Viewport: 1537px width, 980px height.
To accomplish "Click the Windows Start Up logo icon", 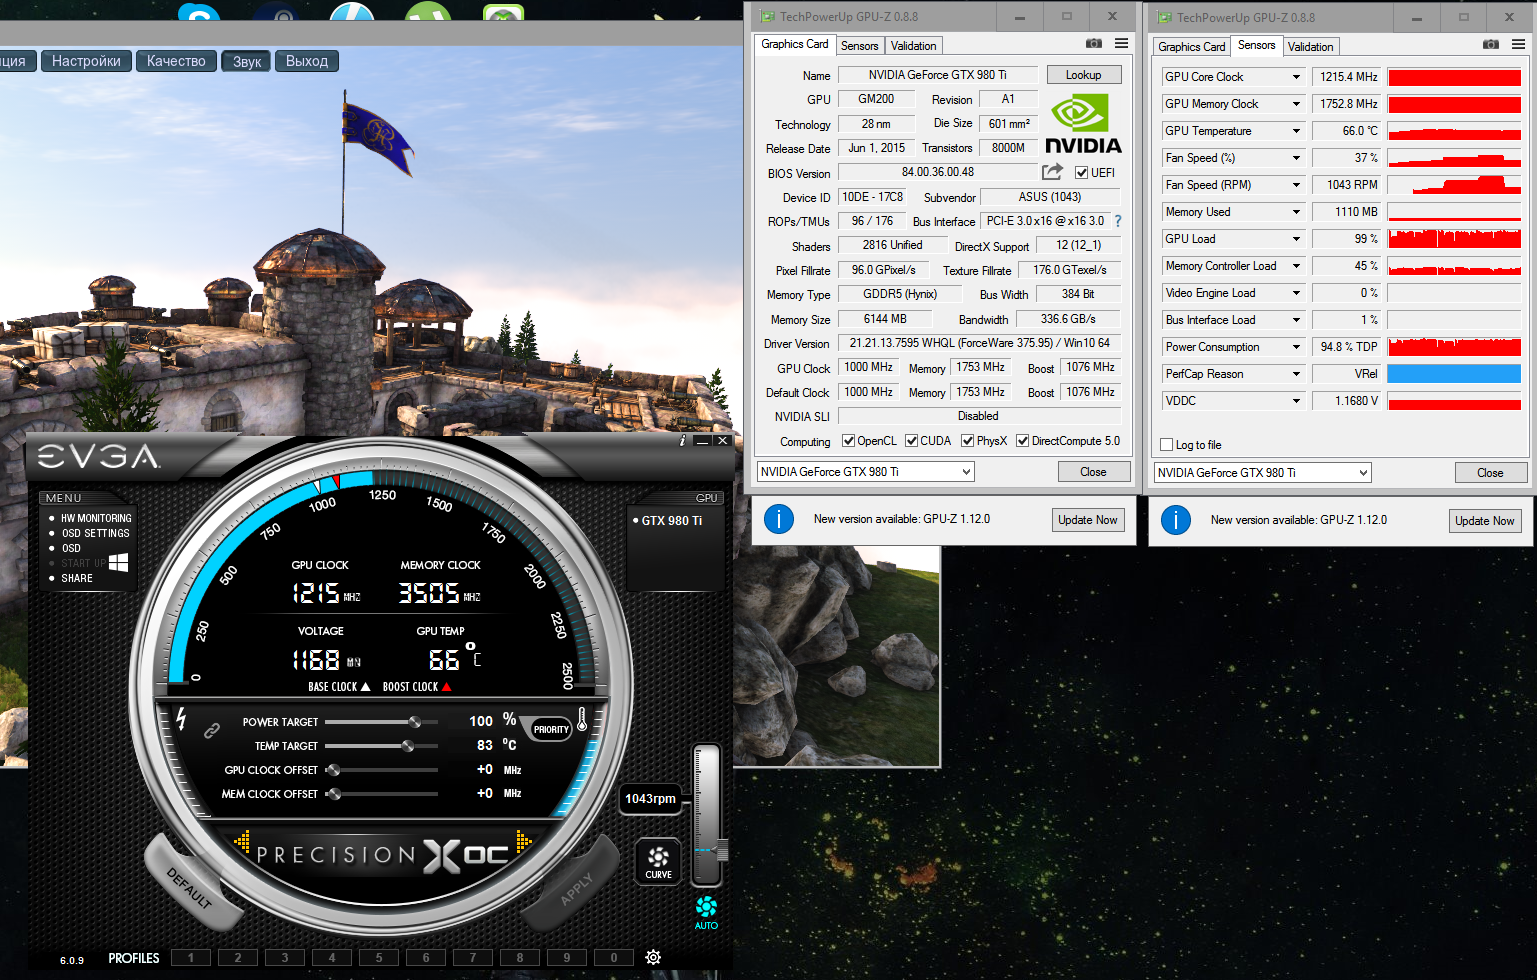I will tap(118, 562).
